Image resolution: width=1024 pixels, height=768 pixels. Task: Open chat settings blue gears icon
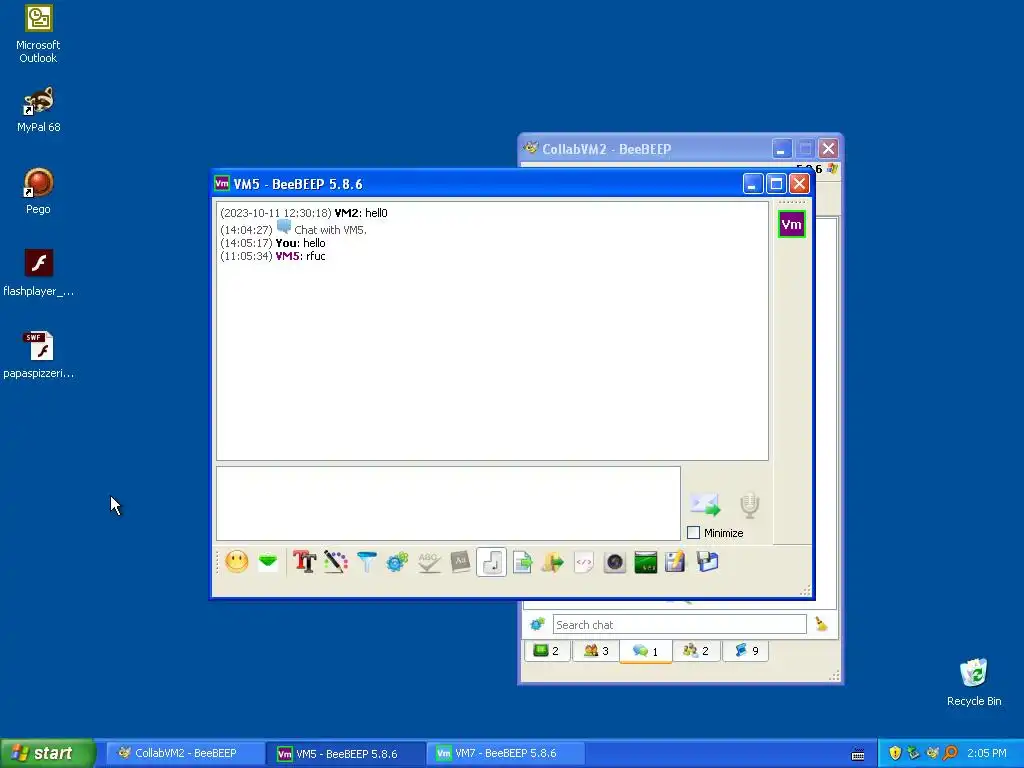(x=397, y=562)
